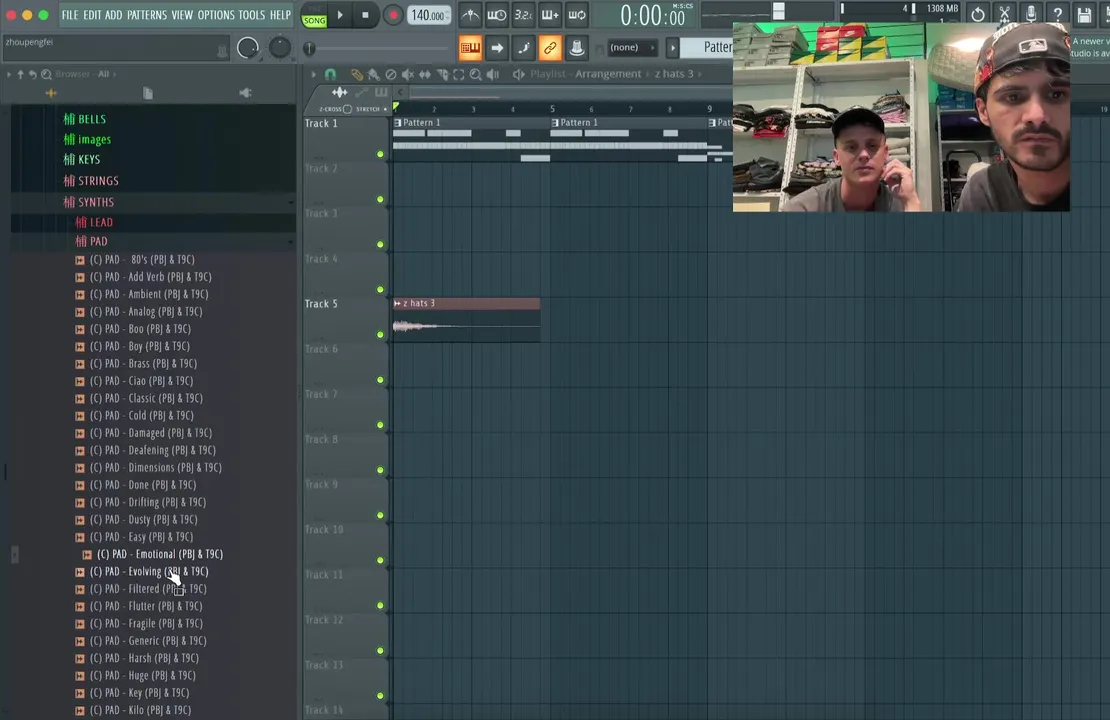Open the browser options menu arrow
Screen dimensions: 1110x720
8,74
